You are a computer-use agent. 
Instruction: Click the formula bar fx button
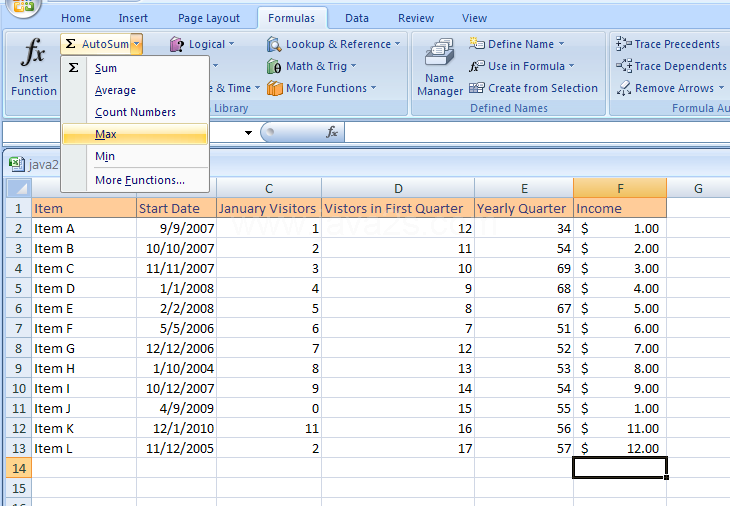coord(332,132)
